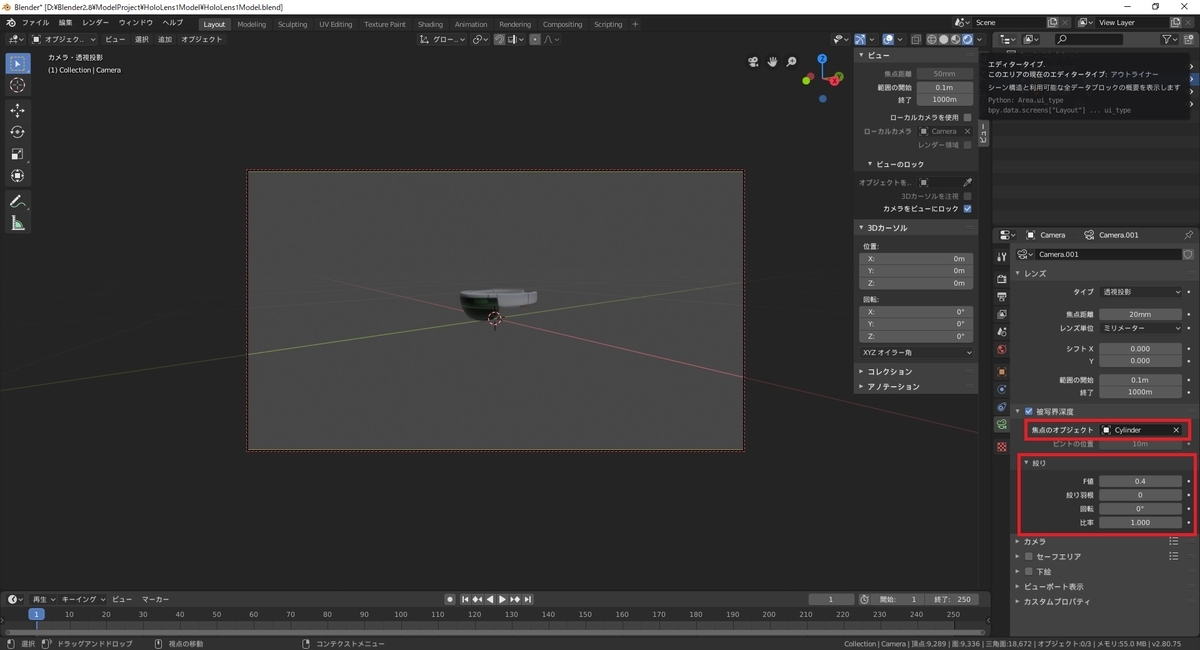Screen dimensions: 1200x650
Task: Open the ファイル menu
Action: pos(34,22)
